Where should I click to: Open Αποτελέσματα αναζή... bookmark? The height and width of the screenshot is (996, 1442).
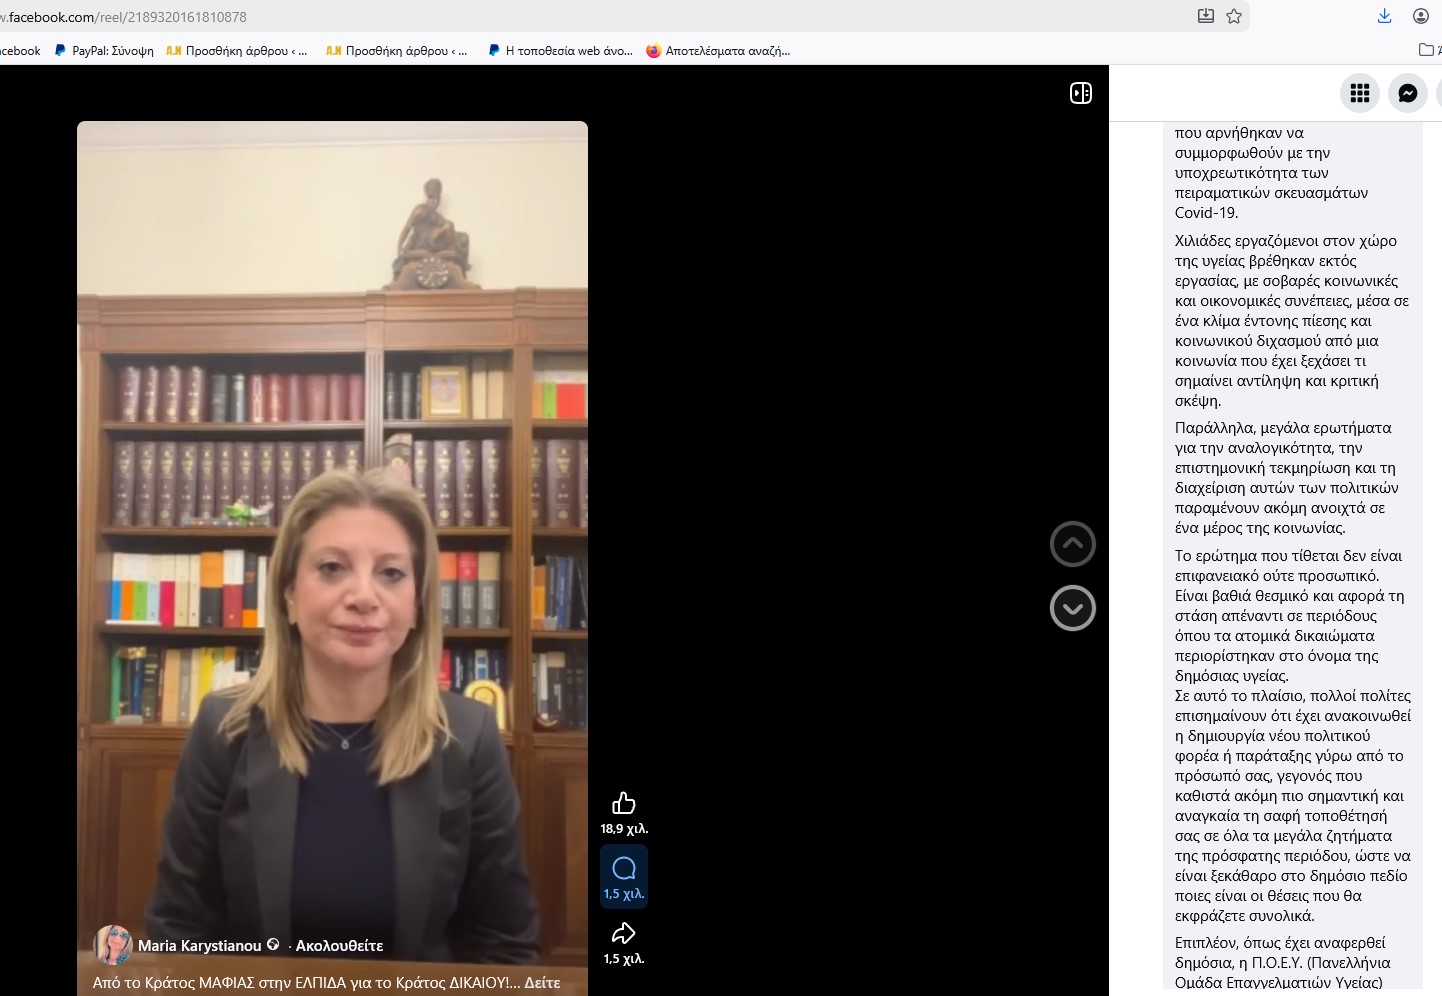718,51
